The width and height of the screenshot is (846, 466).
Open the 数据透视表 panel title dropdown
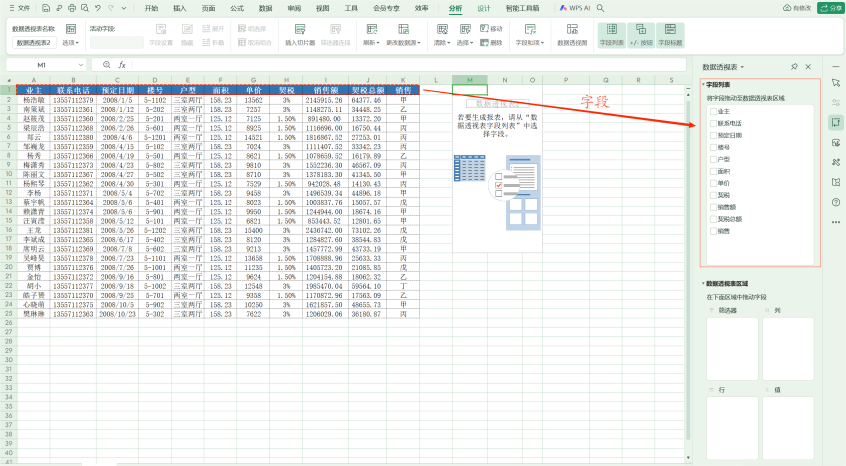pyautogui.click(x=741, y=66)
